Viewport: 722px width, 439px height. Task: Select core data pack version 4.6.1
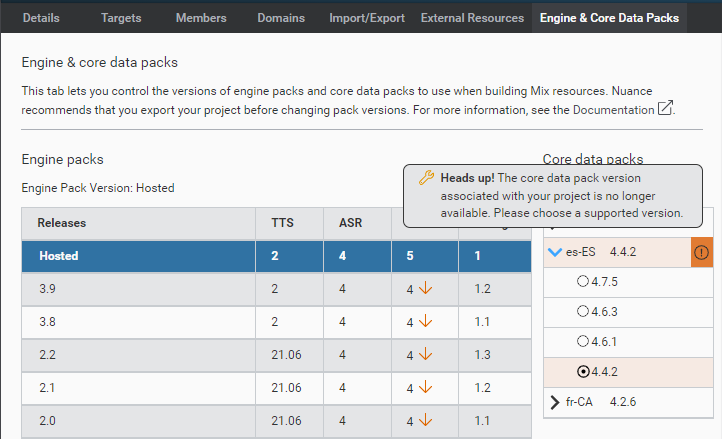[583, 342]
